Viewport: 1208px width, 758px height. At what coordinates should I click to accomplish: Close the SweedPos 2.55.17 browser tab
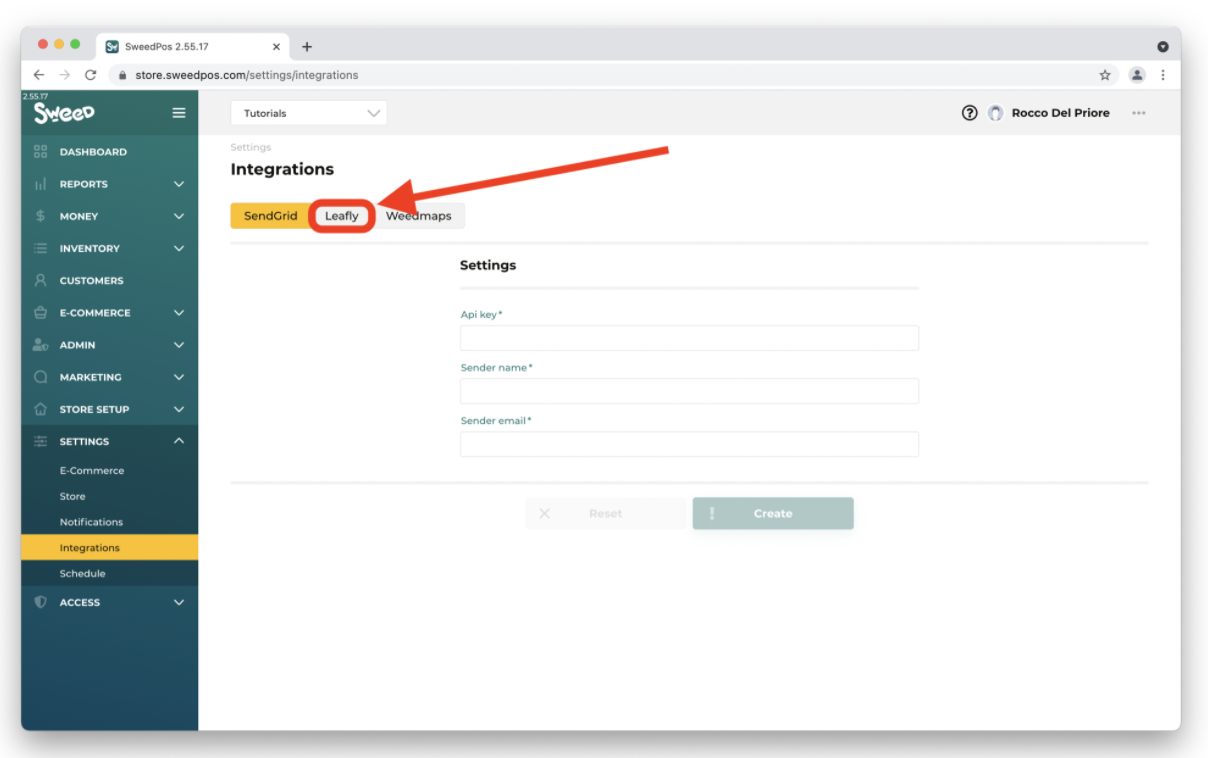coord(277,47)
